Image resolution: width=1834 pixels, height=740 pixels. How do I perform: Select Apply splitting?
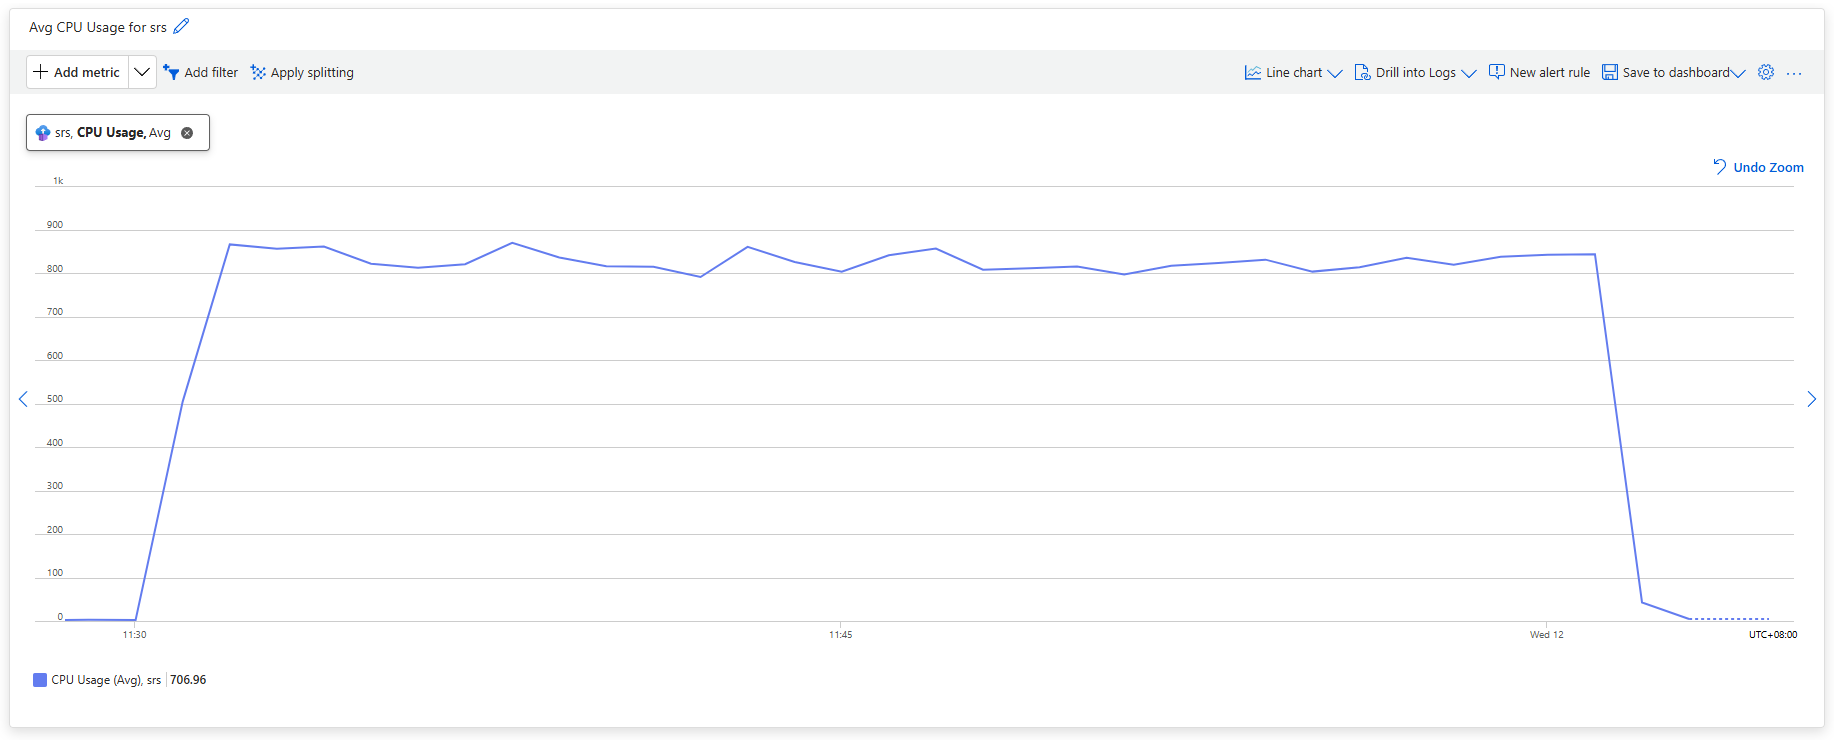coord(302,72)
